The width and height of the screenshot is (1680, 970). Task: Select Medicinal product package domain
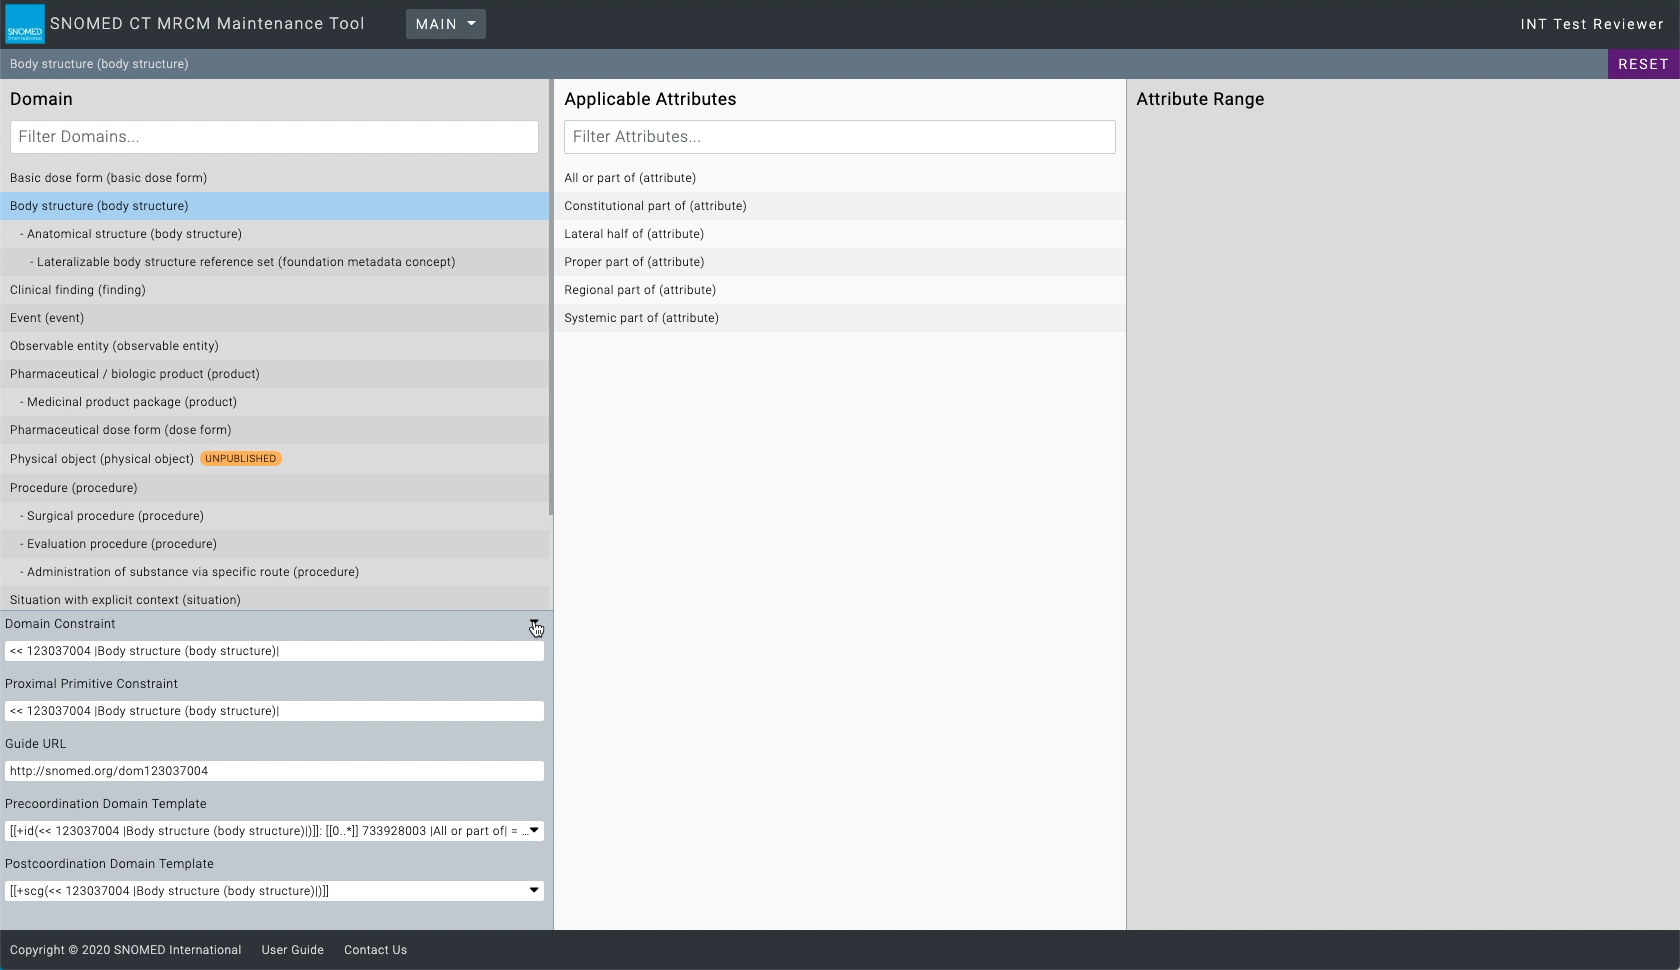pos(274,402)
